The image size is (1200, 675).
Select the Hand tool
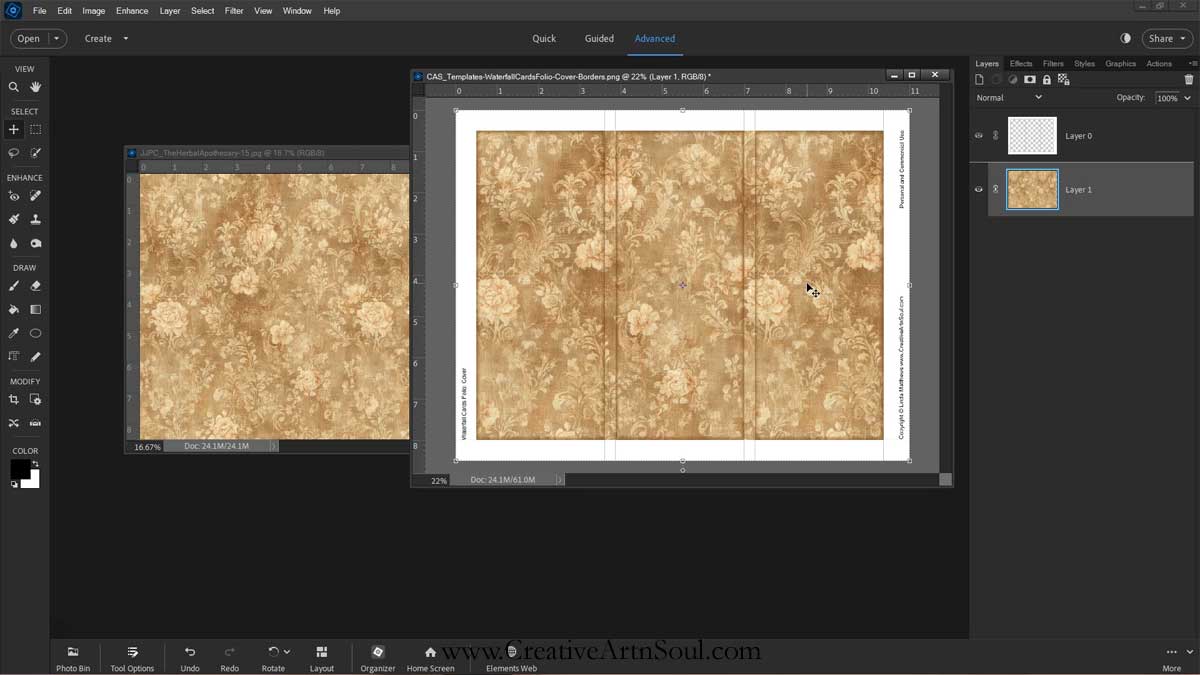coord(36,87)
